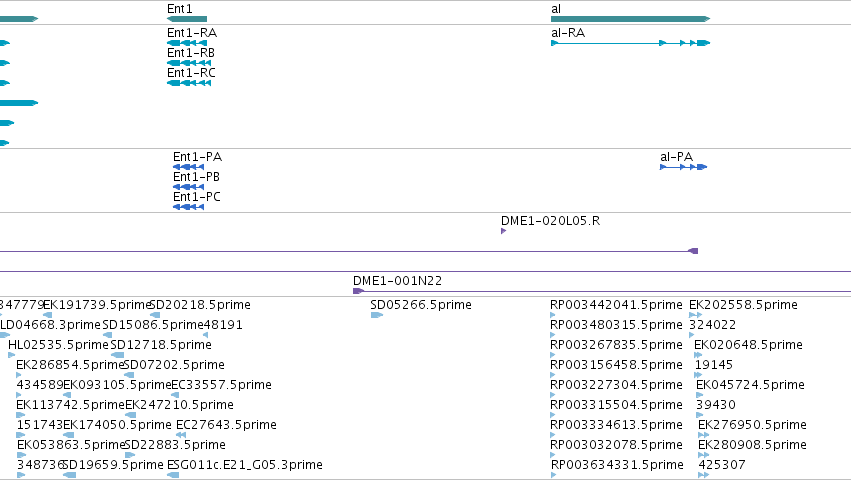Screen dimensions: 851x480
Task: Select the ESG011c.E21_G05.3prime EST glyph
Action: click(x=173, y=475)
